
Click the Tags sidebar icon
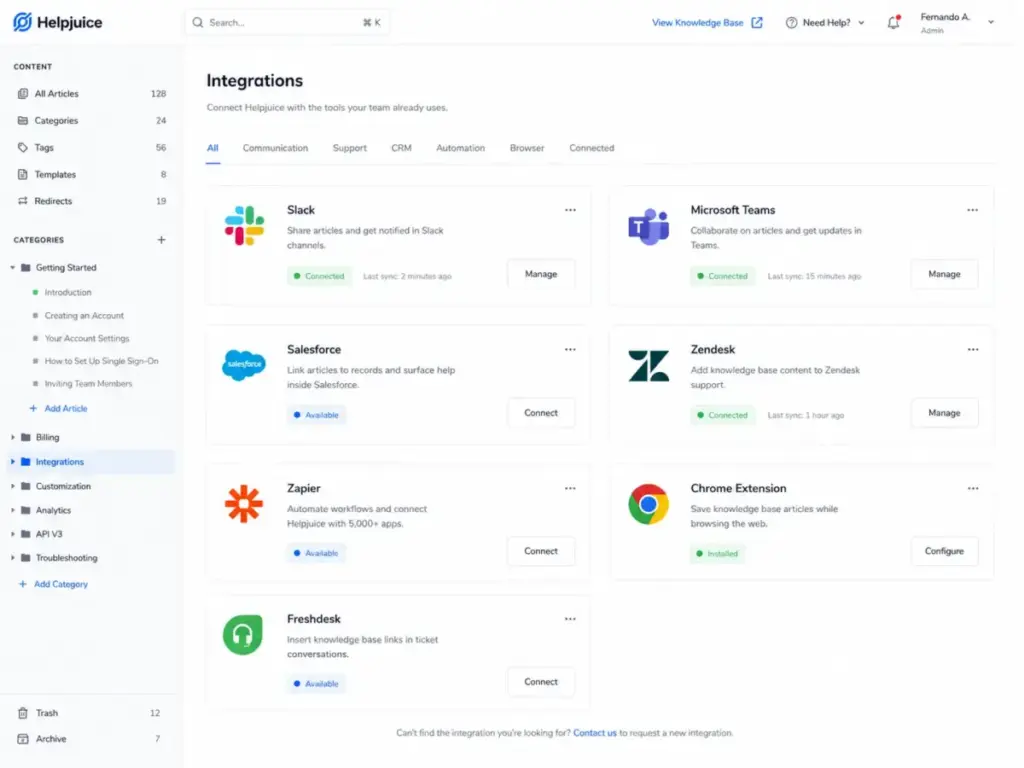23,148
